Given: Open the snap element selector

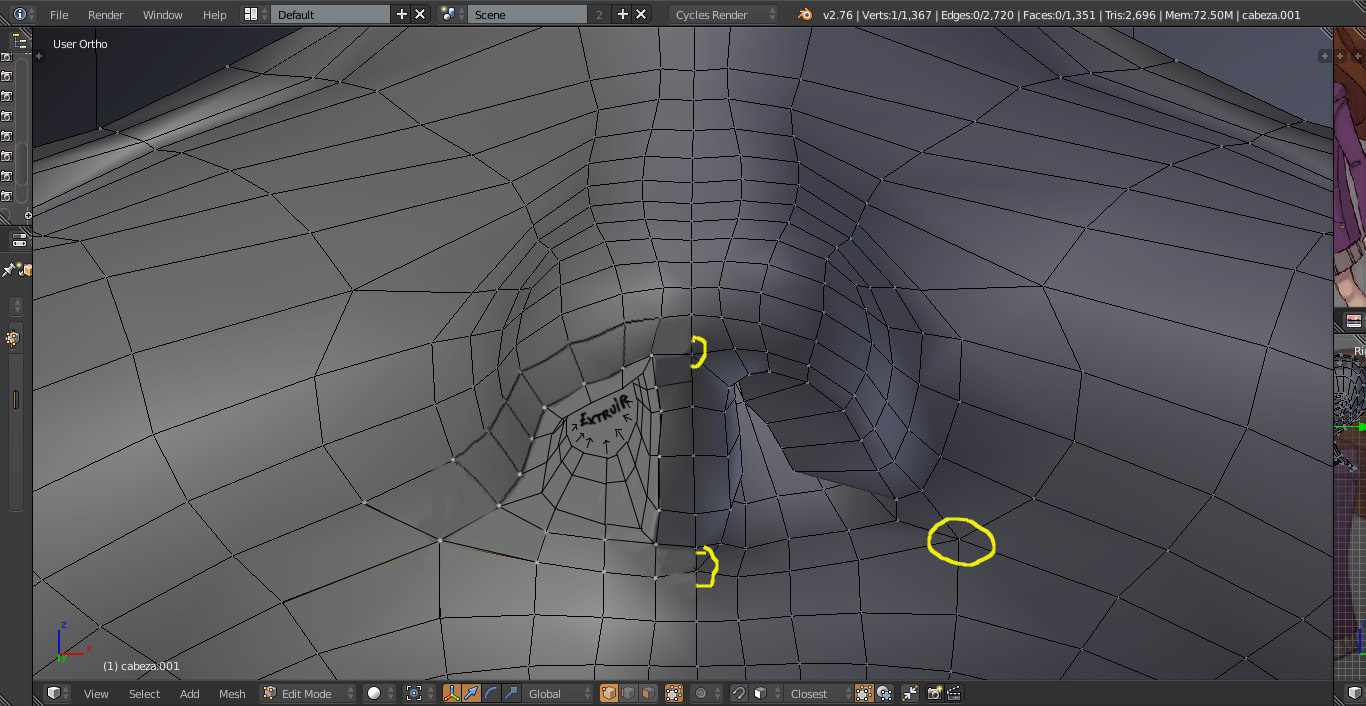Looking at the screenshot, I should click(766, 693).
